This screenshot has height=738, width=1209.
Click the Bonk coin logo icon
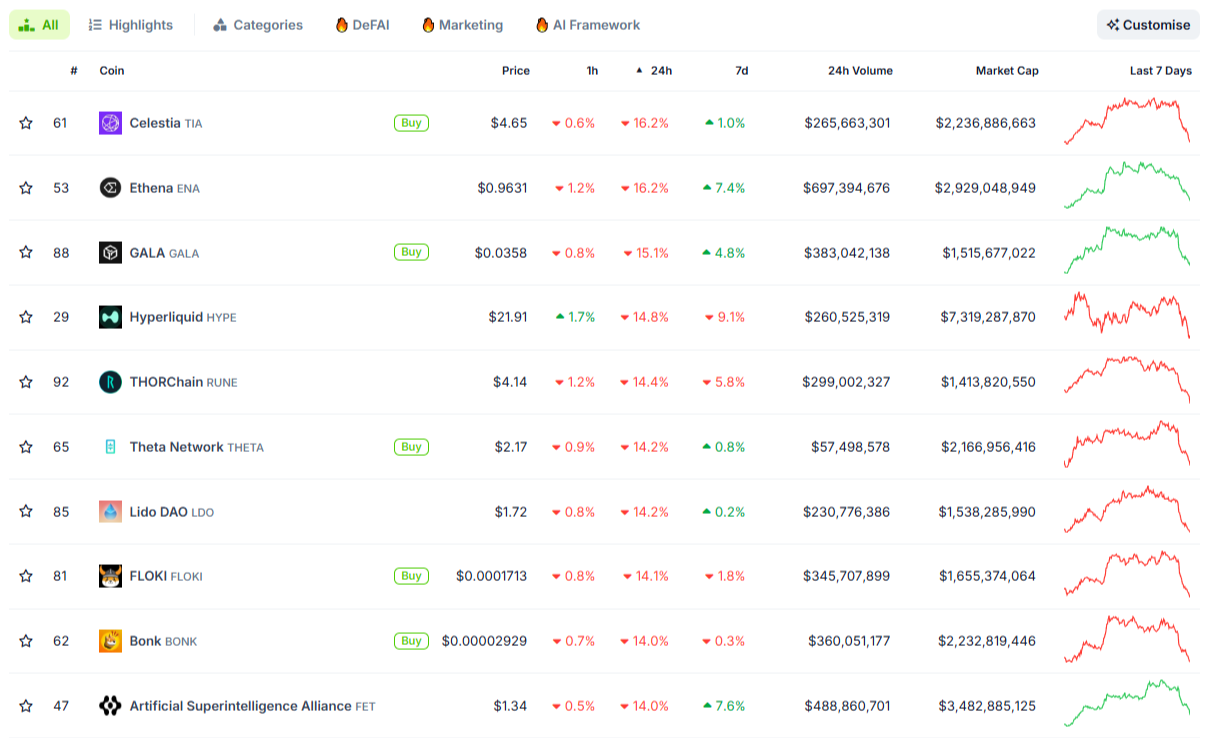pos(110,641)
